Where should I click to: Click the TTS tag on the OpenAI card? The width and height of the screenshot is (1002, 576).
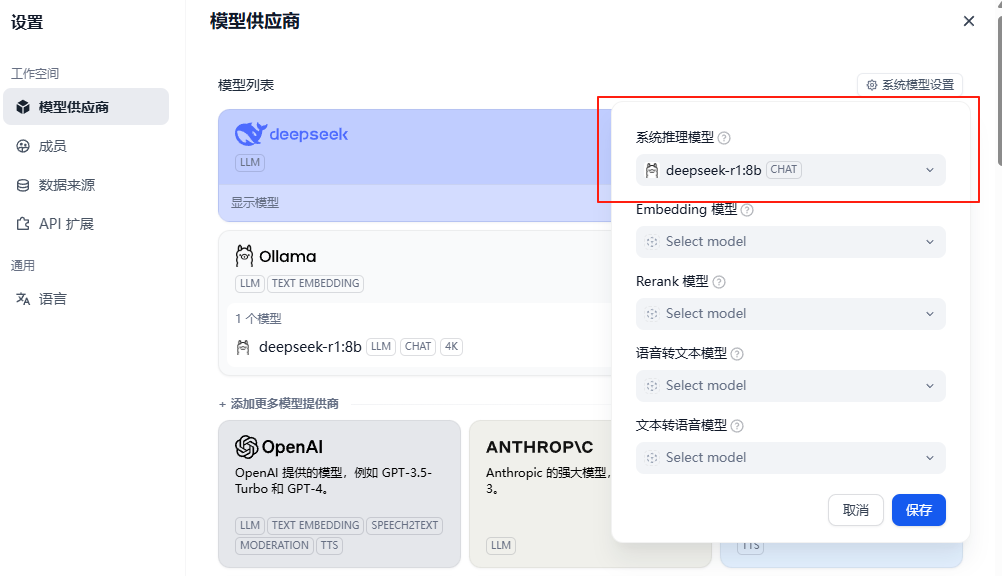(x=329, y=545)
